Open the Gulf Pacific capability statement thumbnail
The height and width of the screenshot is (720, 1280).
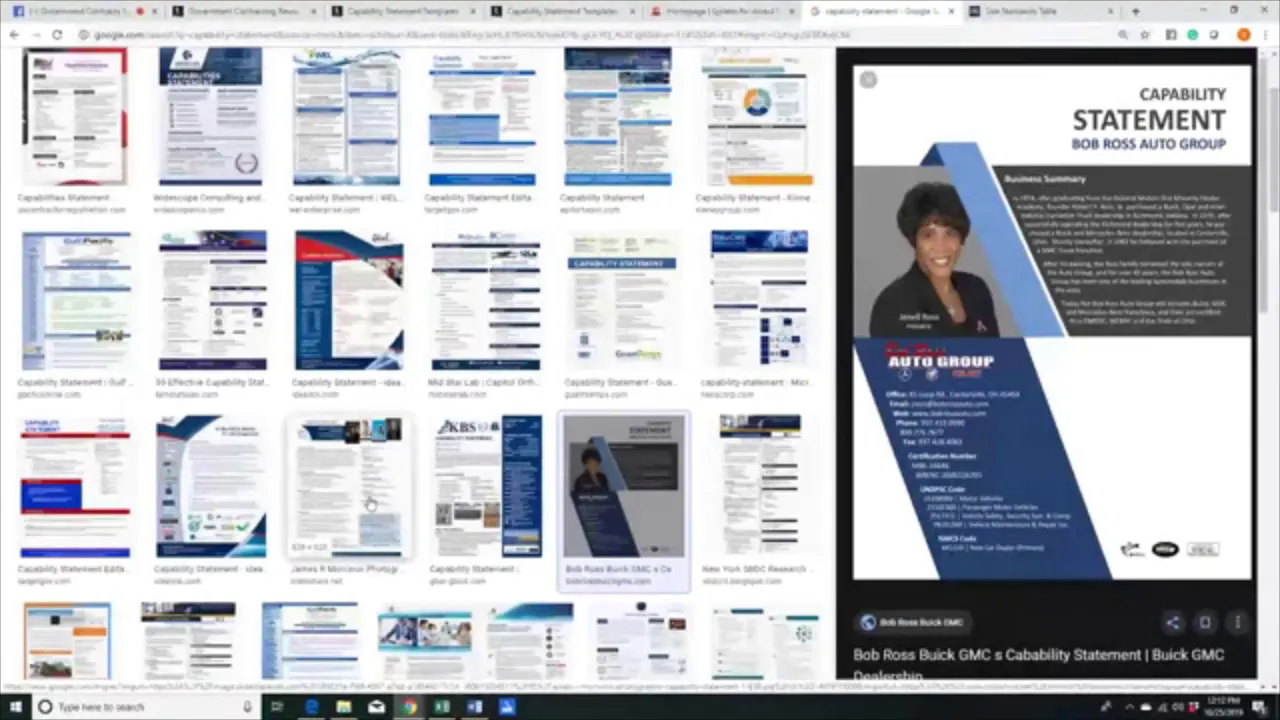[x=76, y=301]
